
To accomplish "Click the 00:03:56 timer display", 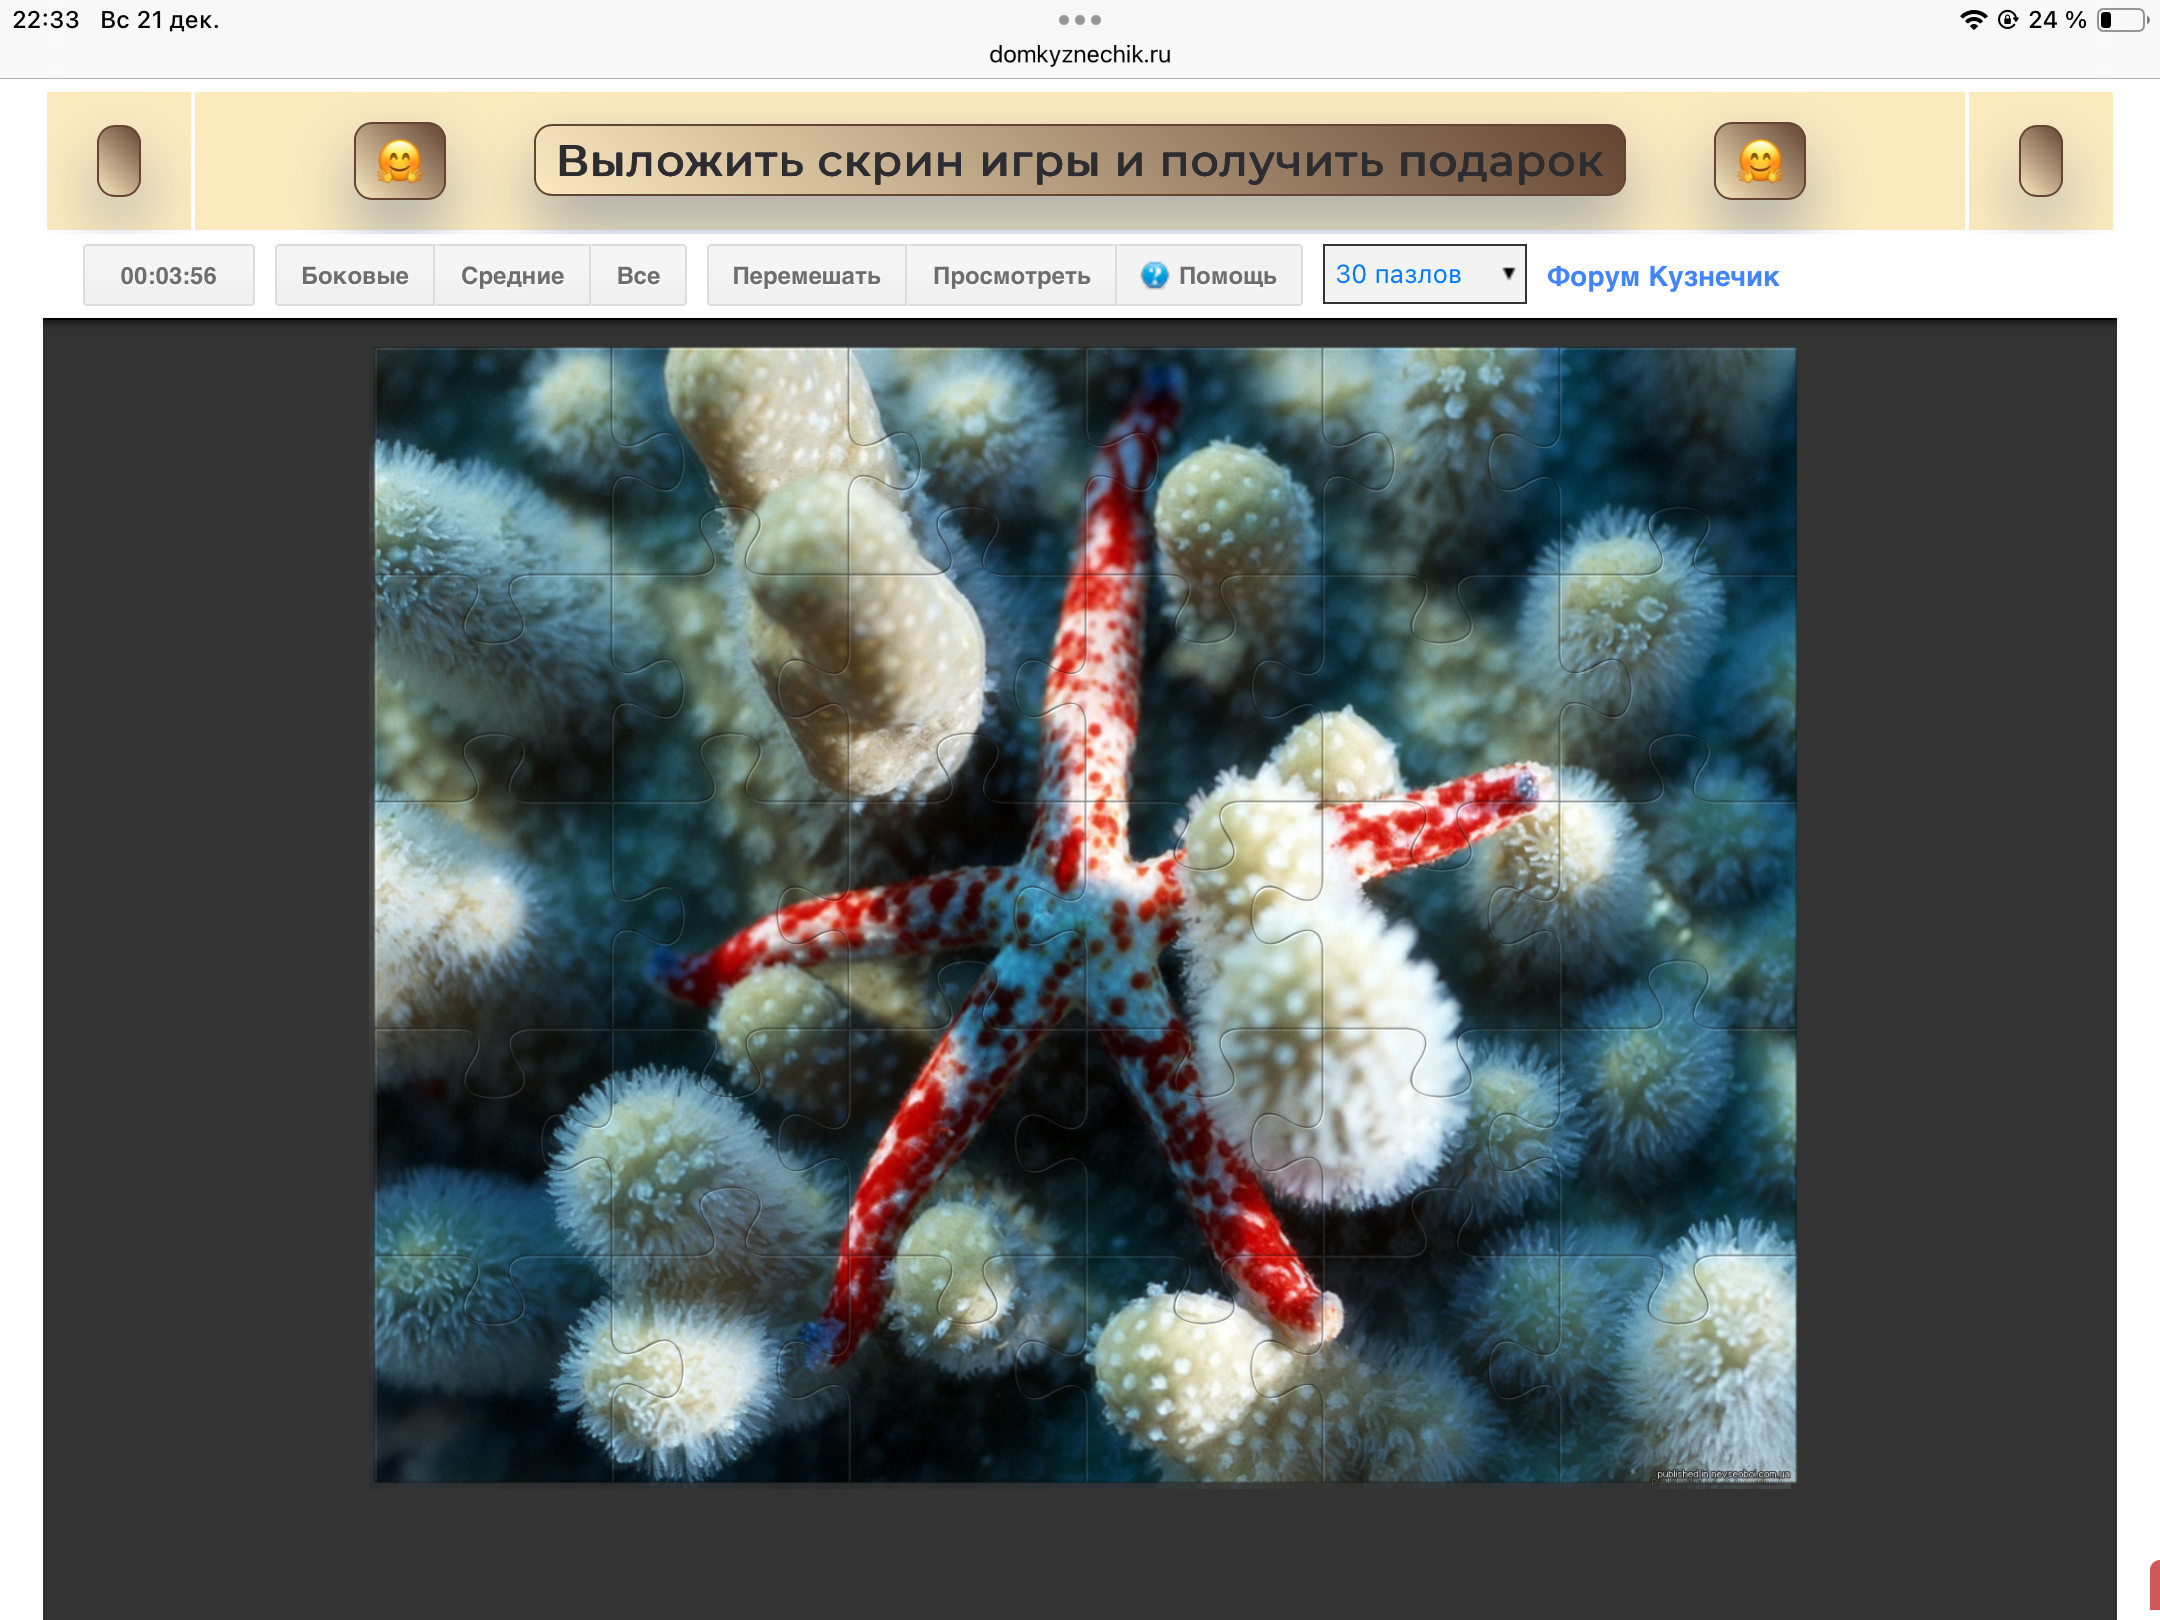I will point(168,275).
